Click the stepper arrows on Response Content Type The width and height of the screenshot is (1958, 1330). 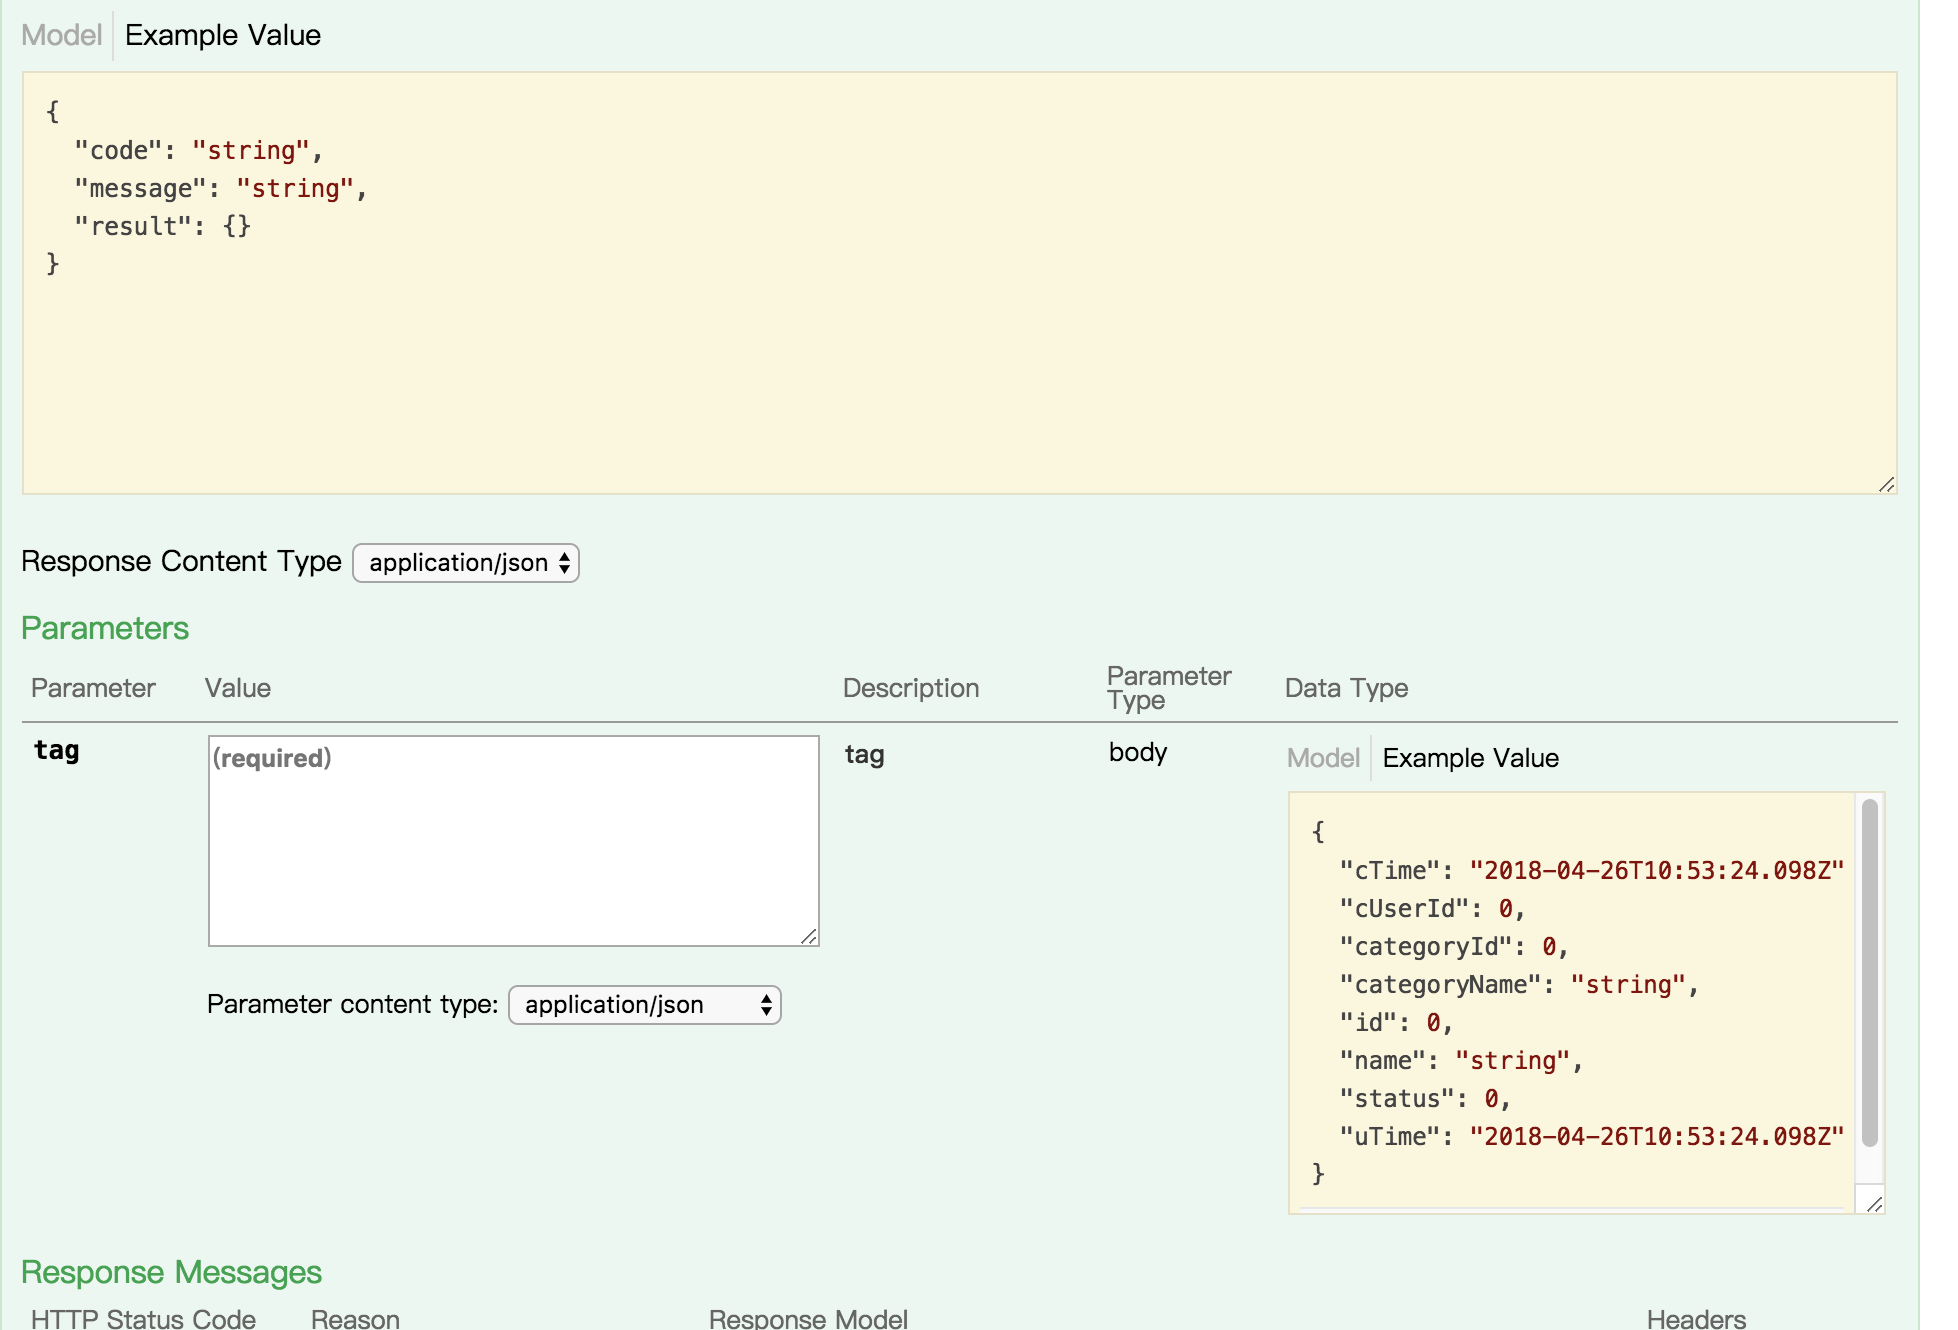[565, 563]
